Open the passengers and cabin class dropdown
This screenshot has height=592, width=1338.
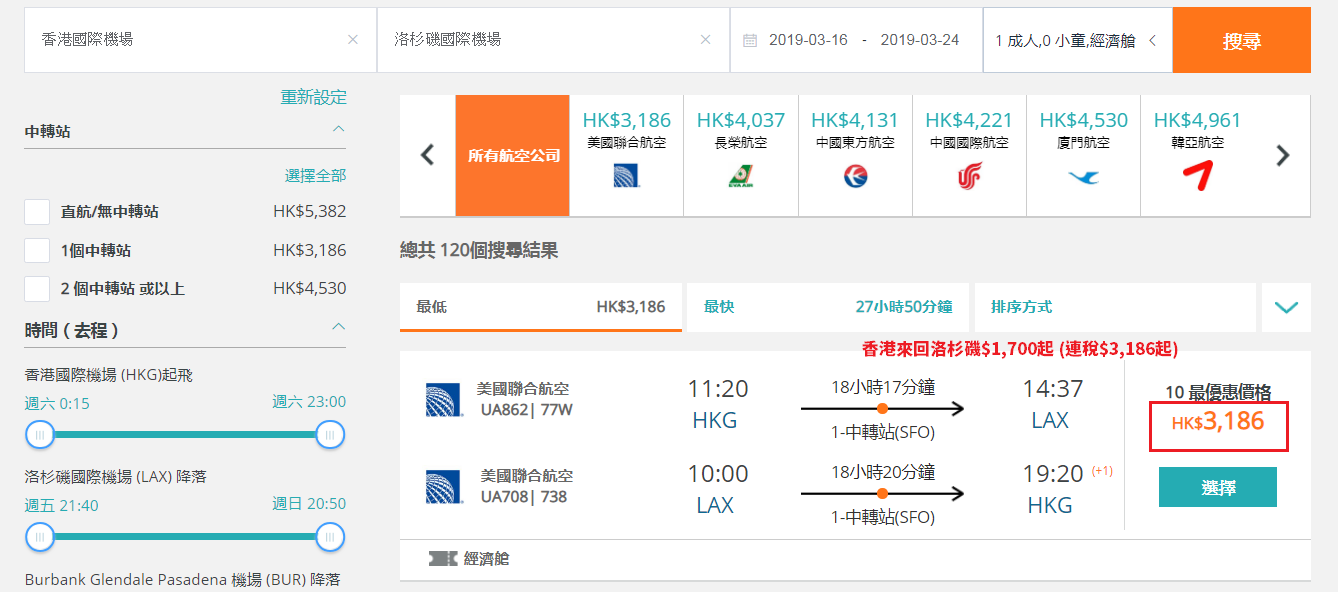pos(1078,40)
